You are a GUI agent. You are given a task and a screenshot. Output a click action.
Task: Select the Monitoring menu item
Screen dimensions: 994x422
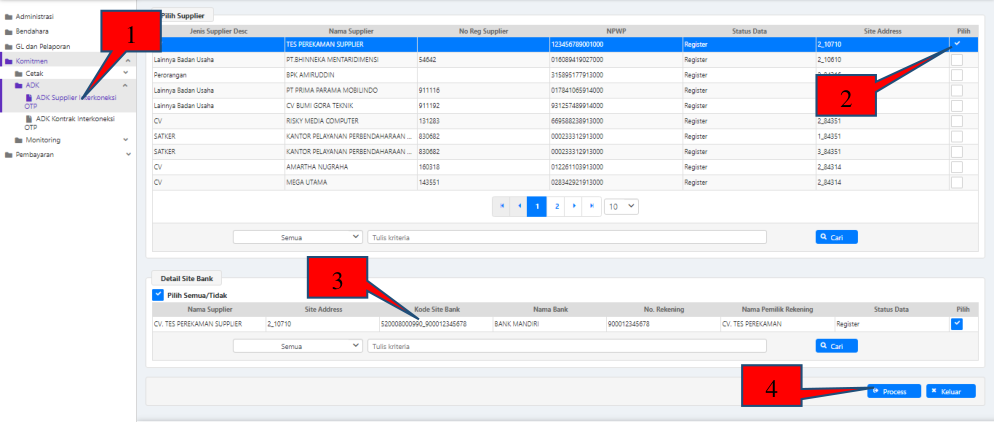click(x=56, y=140)
